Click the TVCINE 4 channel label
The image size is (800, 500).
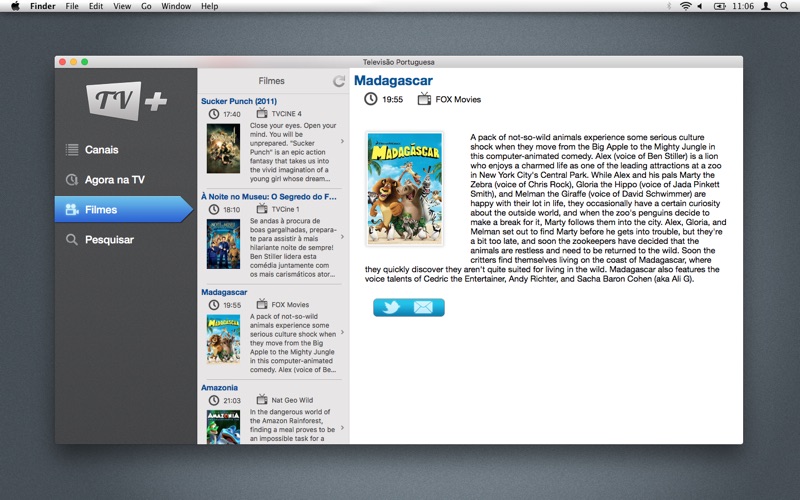tap(286, 114)
